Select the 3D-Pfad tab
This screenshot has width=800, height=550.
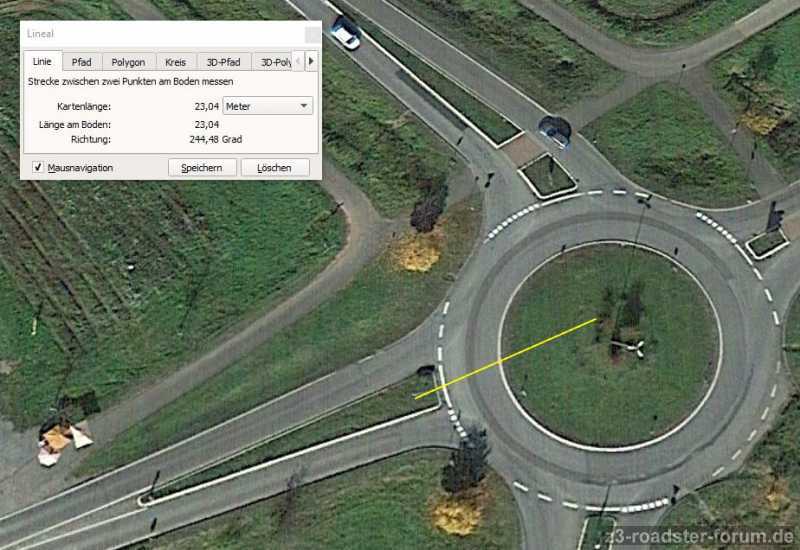(223, 62)
